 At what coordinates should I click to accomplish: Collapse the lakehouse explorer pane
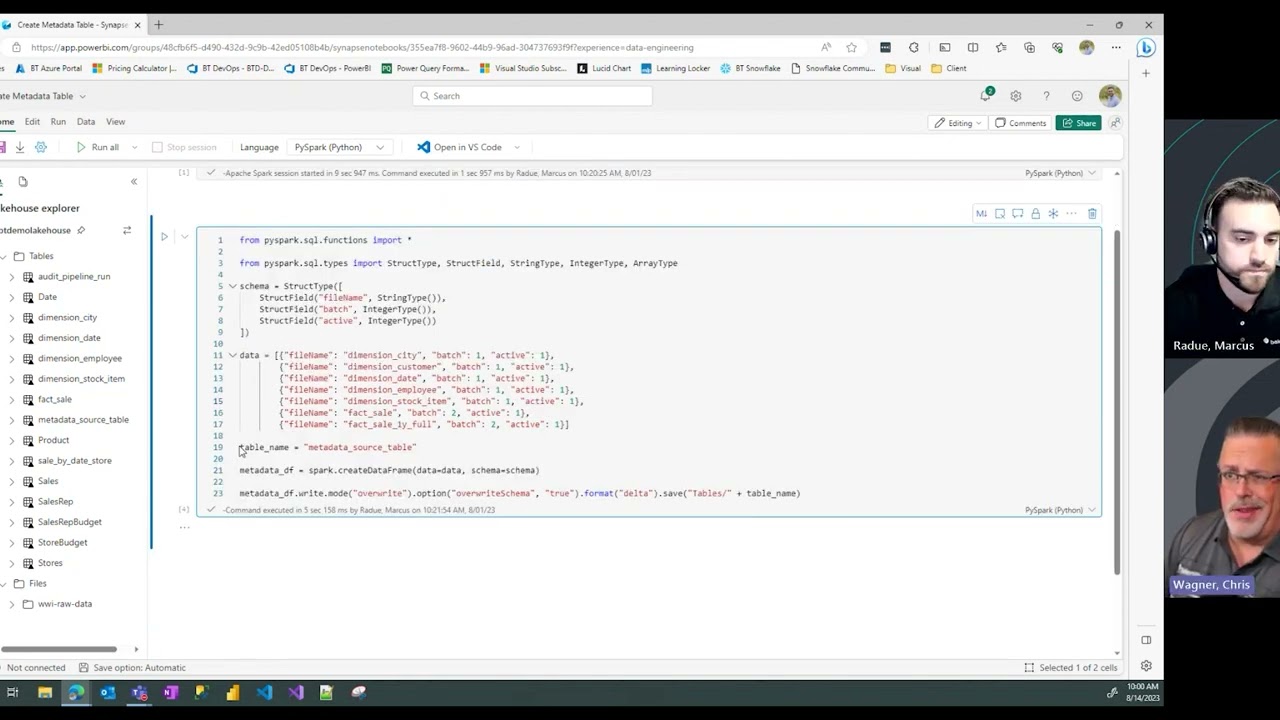(x=134, y=182)
